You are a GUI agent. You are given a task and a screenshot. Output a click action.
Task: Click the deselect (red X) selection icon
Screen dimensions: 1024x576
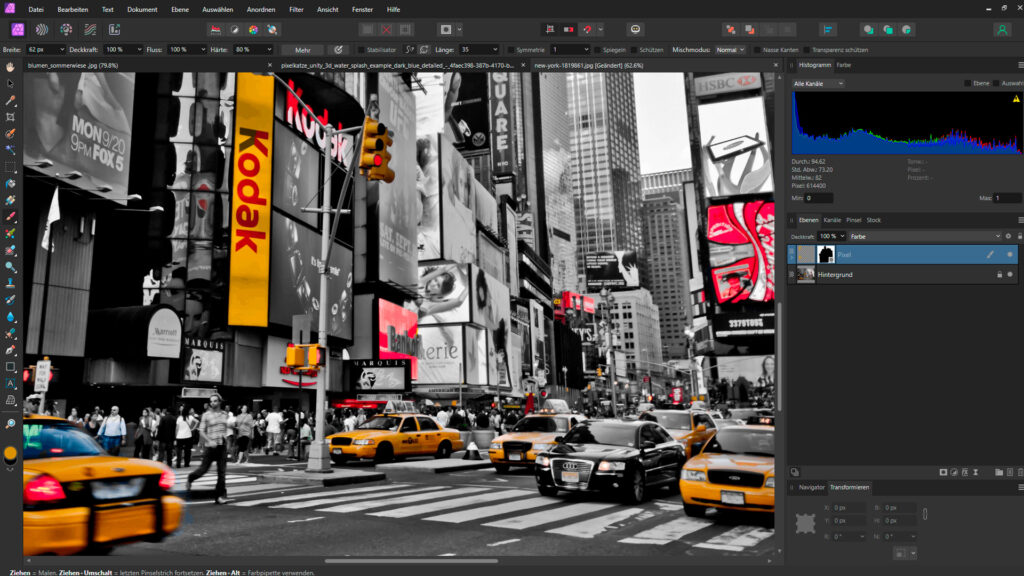(x=387, y=29)
